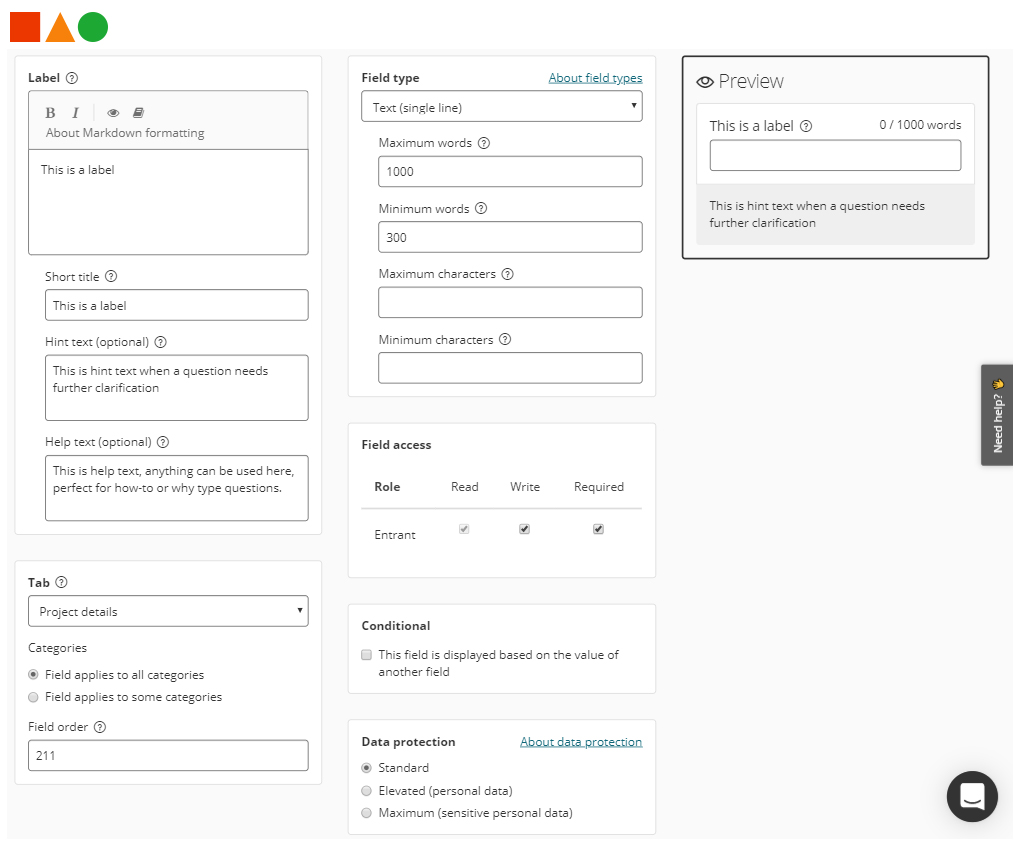This screenshot has height=850, width=1020.
Task: Toggle italic formatting in Label editor
Action: coord(75,113)
